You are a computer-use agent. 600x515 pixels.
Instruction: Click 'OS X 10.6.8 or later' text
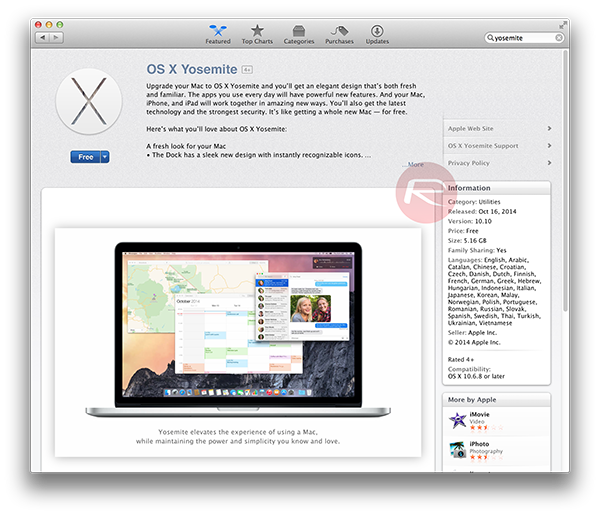[476, 376]
